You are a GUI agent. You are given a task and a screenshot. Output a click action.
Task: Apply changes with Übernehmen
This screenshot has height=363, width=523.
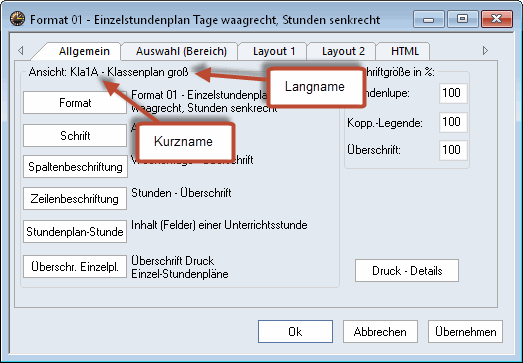pyautogui.click(x=465, y=332)
